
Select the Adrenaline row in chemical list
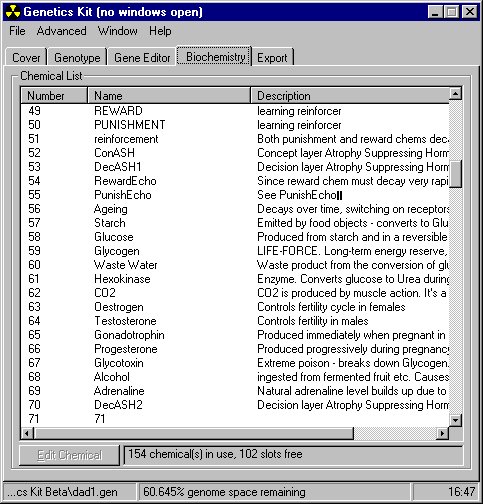235,391
